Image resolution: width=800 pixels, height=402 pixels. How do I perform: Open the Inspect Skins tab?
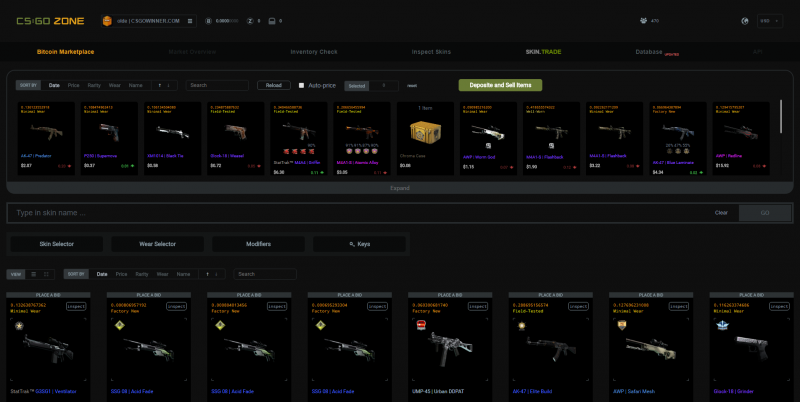[431, 52]
